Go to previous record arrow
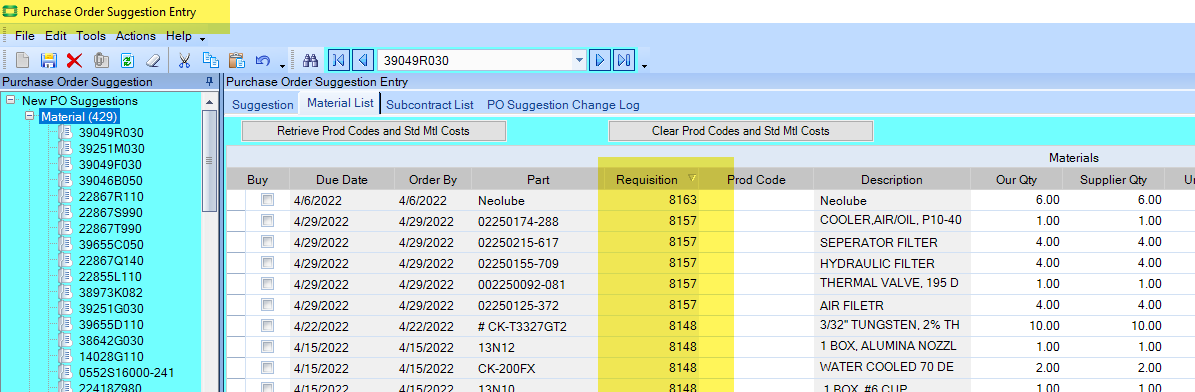The image size is (1195, 392). [x=363, y=60]
